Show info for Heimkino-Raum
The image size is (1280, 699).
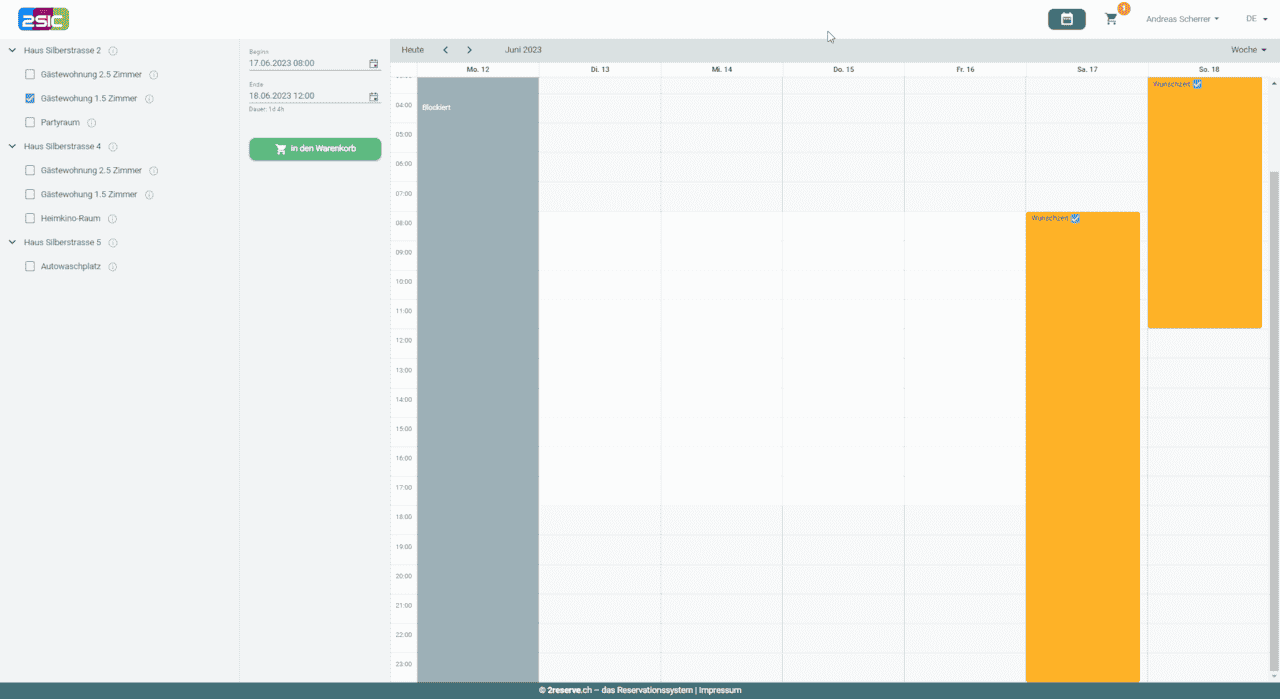[112, 219]
